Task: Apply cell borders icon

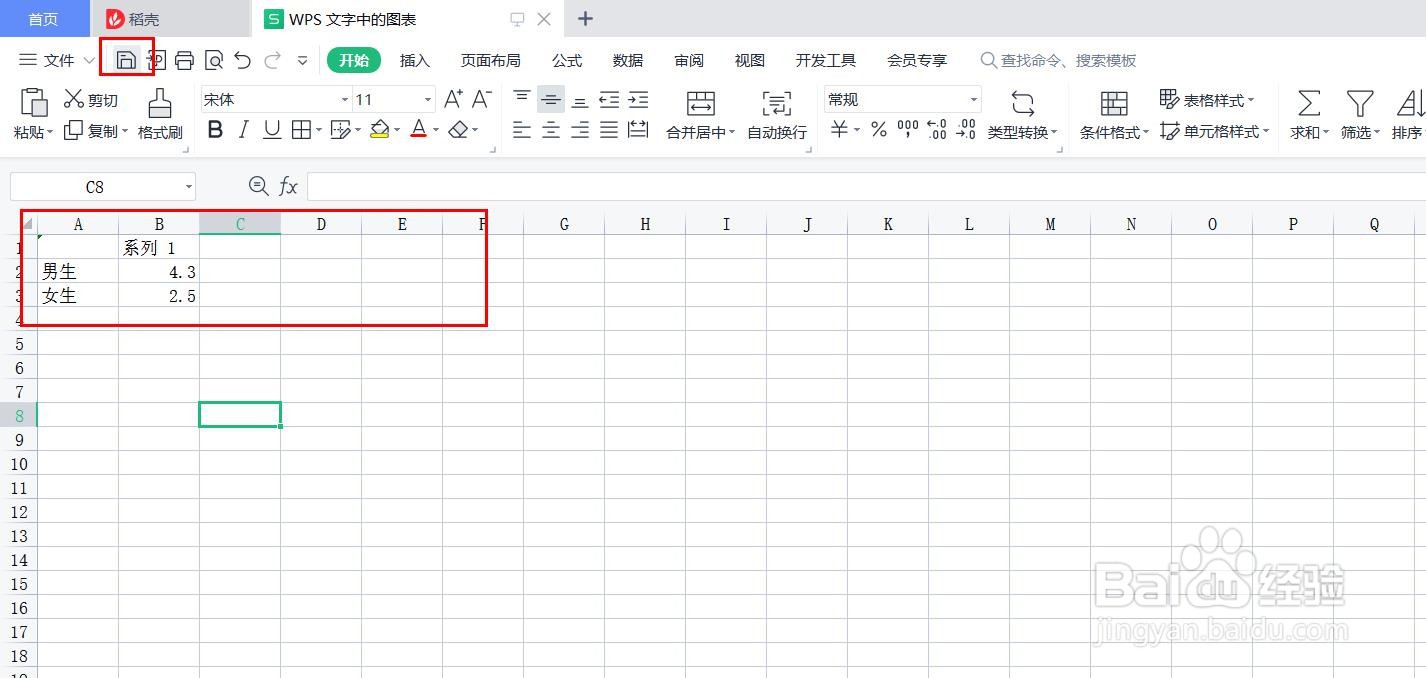Action: (x=301, y=130)
